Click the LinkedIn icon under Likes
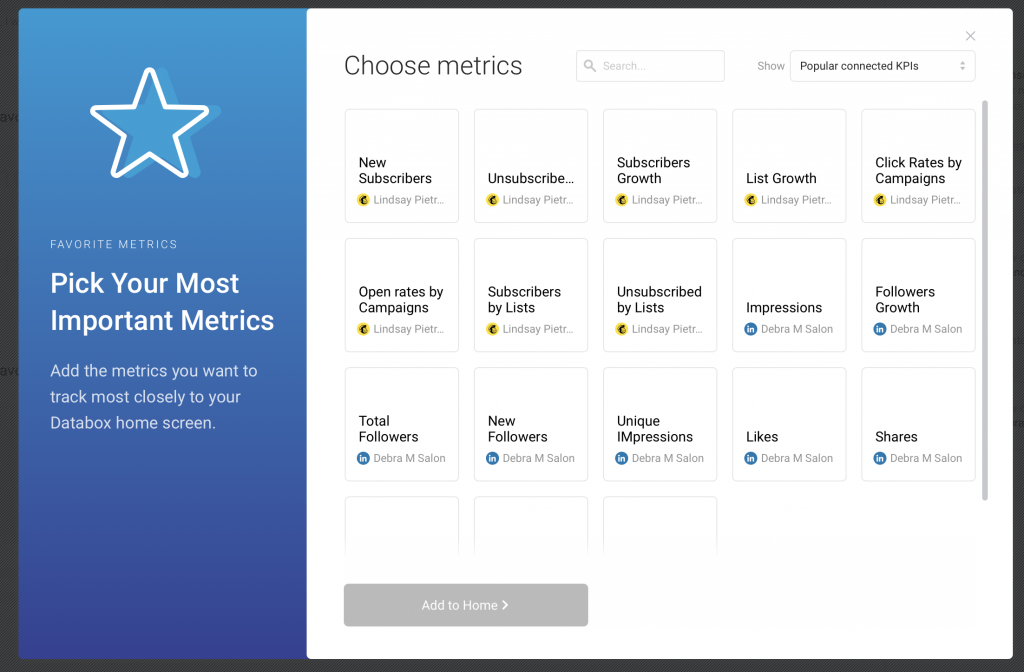This screenshot has width=1024, height=672. tap(751, 458)
